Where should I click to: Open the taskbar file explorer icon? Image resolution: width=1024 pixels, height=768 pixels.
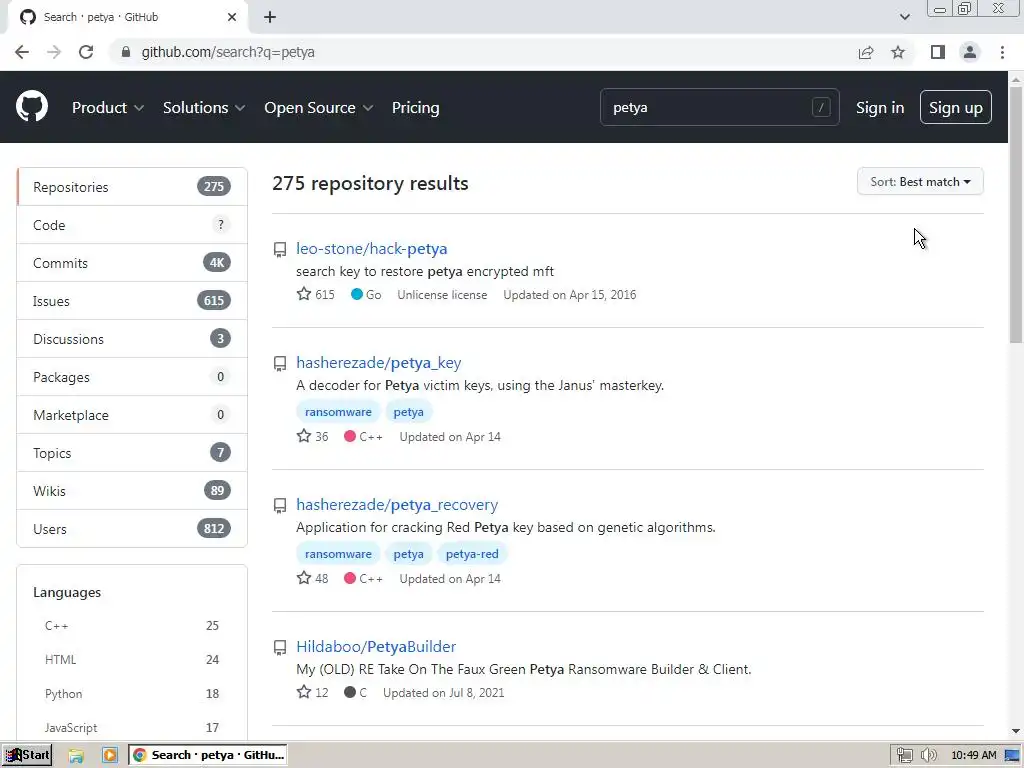click(x=76, y=756)
